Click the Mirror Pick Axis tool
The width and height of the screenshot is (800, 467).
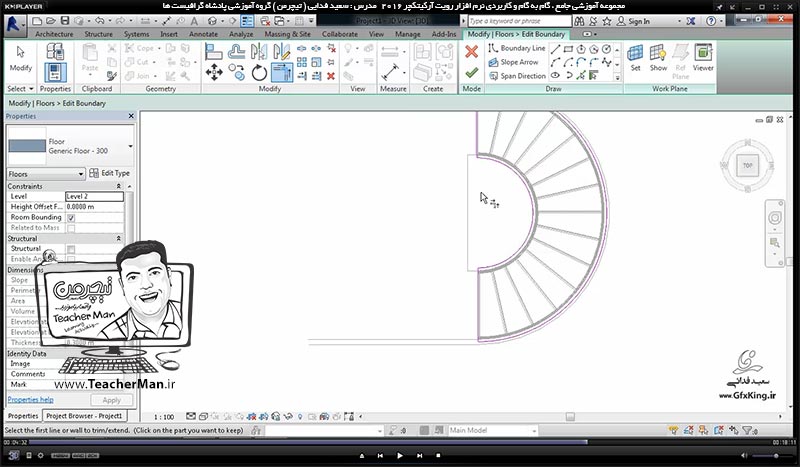click(259, 52)
